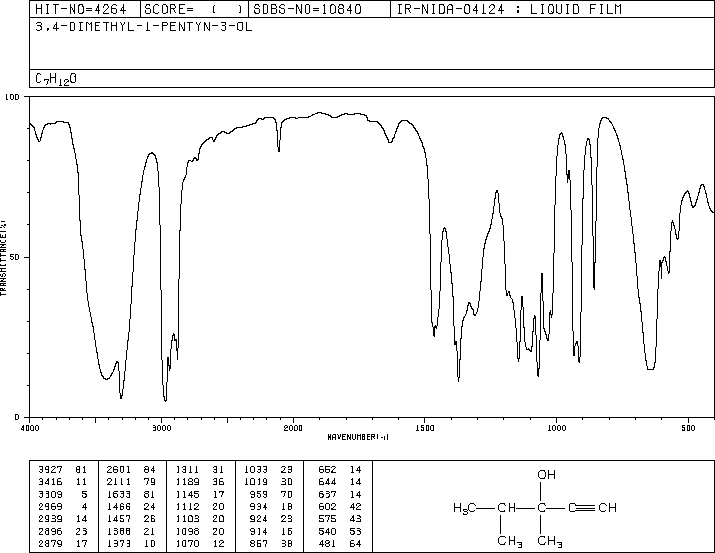Select the H3C group in the structure
The height and width of the screenshot is (553, 715).
point(465,508)
